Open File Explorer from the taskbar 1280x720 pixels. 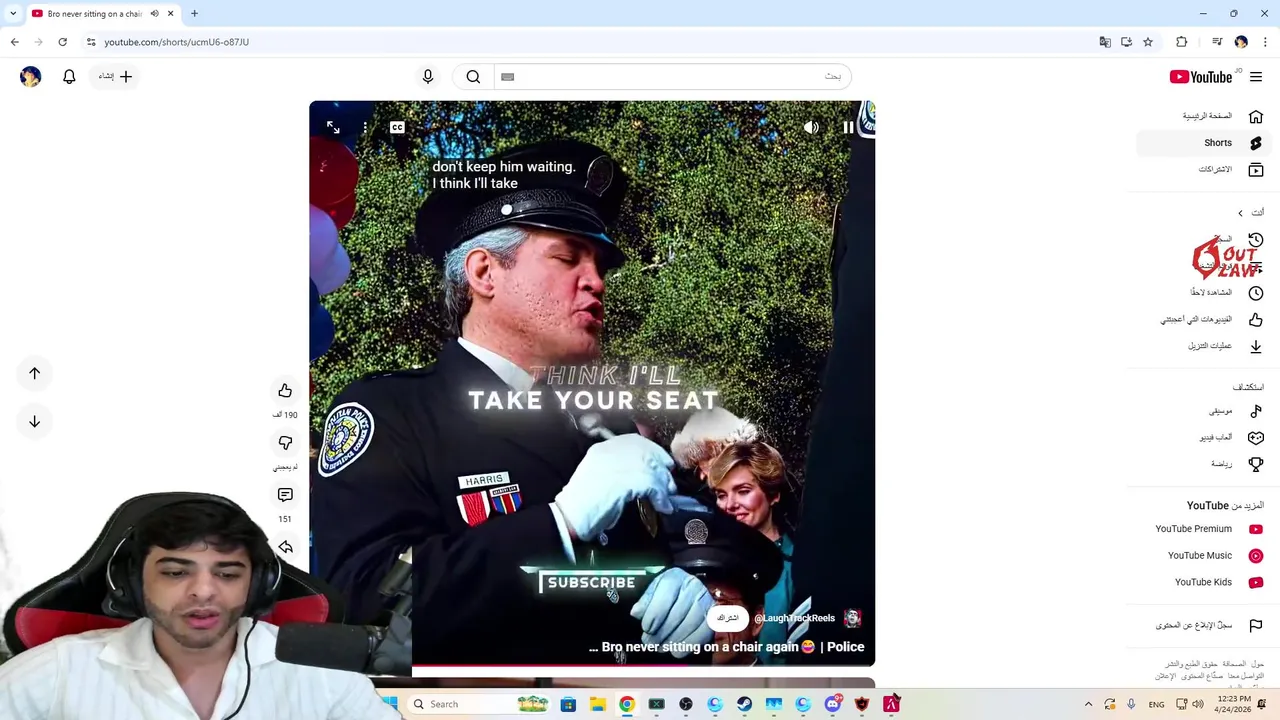click(597, 704)
